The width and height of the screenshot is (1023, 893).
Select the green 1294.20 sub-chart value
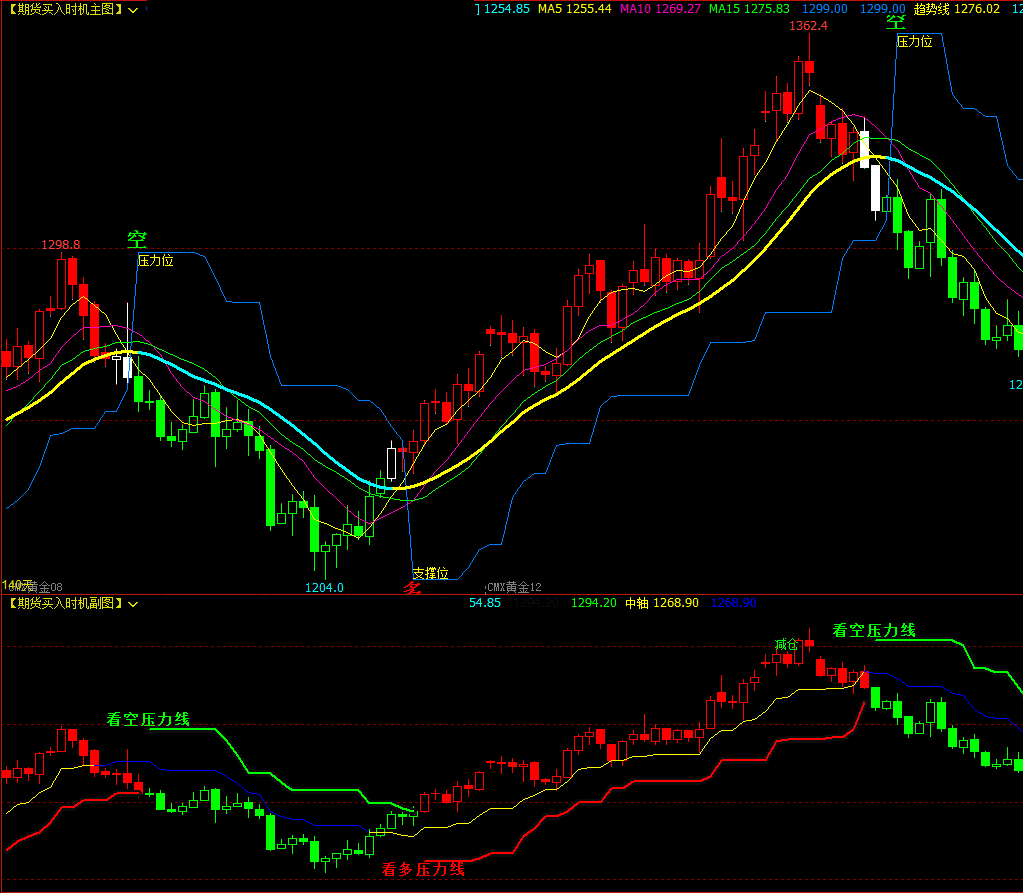[594, 603]
